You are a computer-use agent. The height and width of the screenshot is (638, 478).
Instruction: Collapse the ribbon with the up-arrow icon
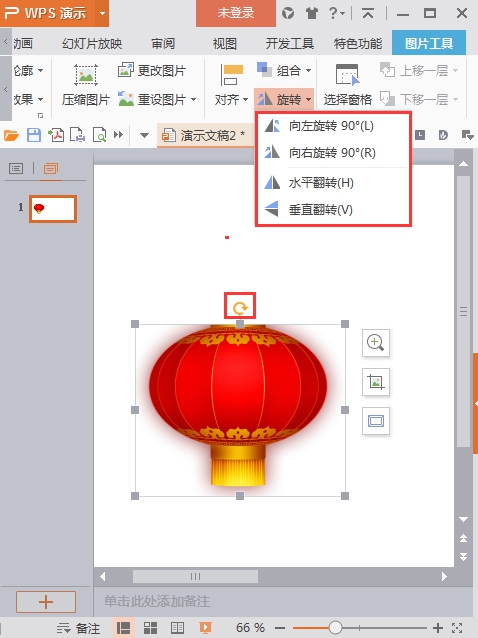(368, 13)
